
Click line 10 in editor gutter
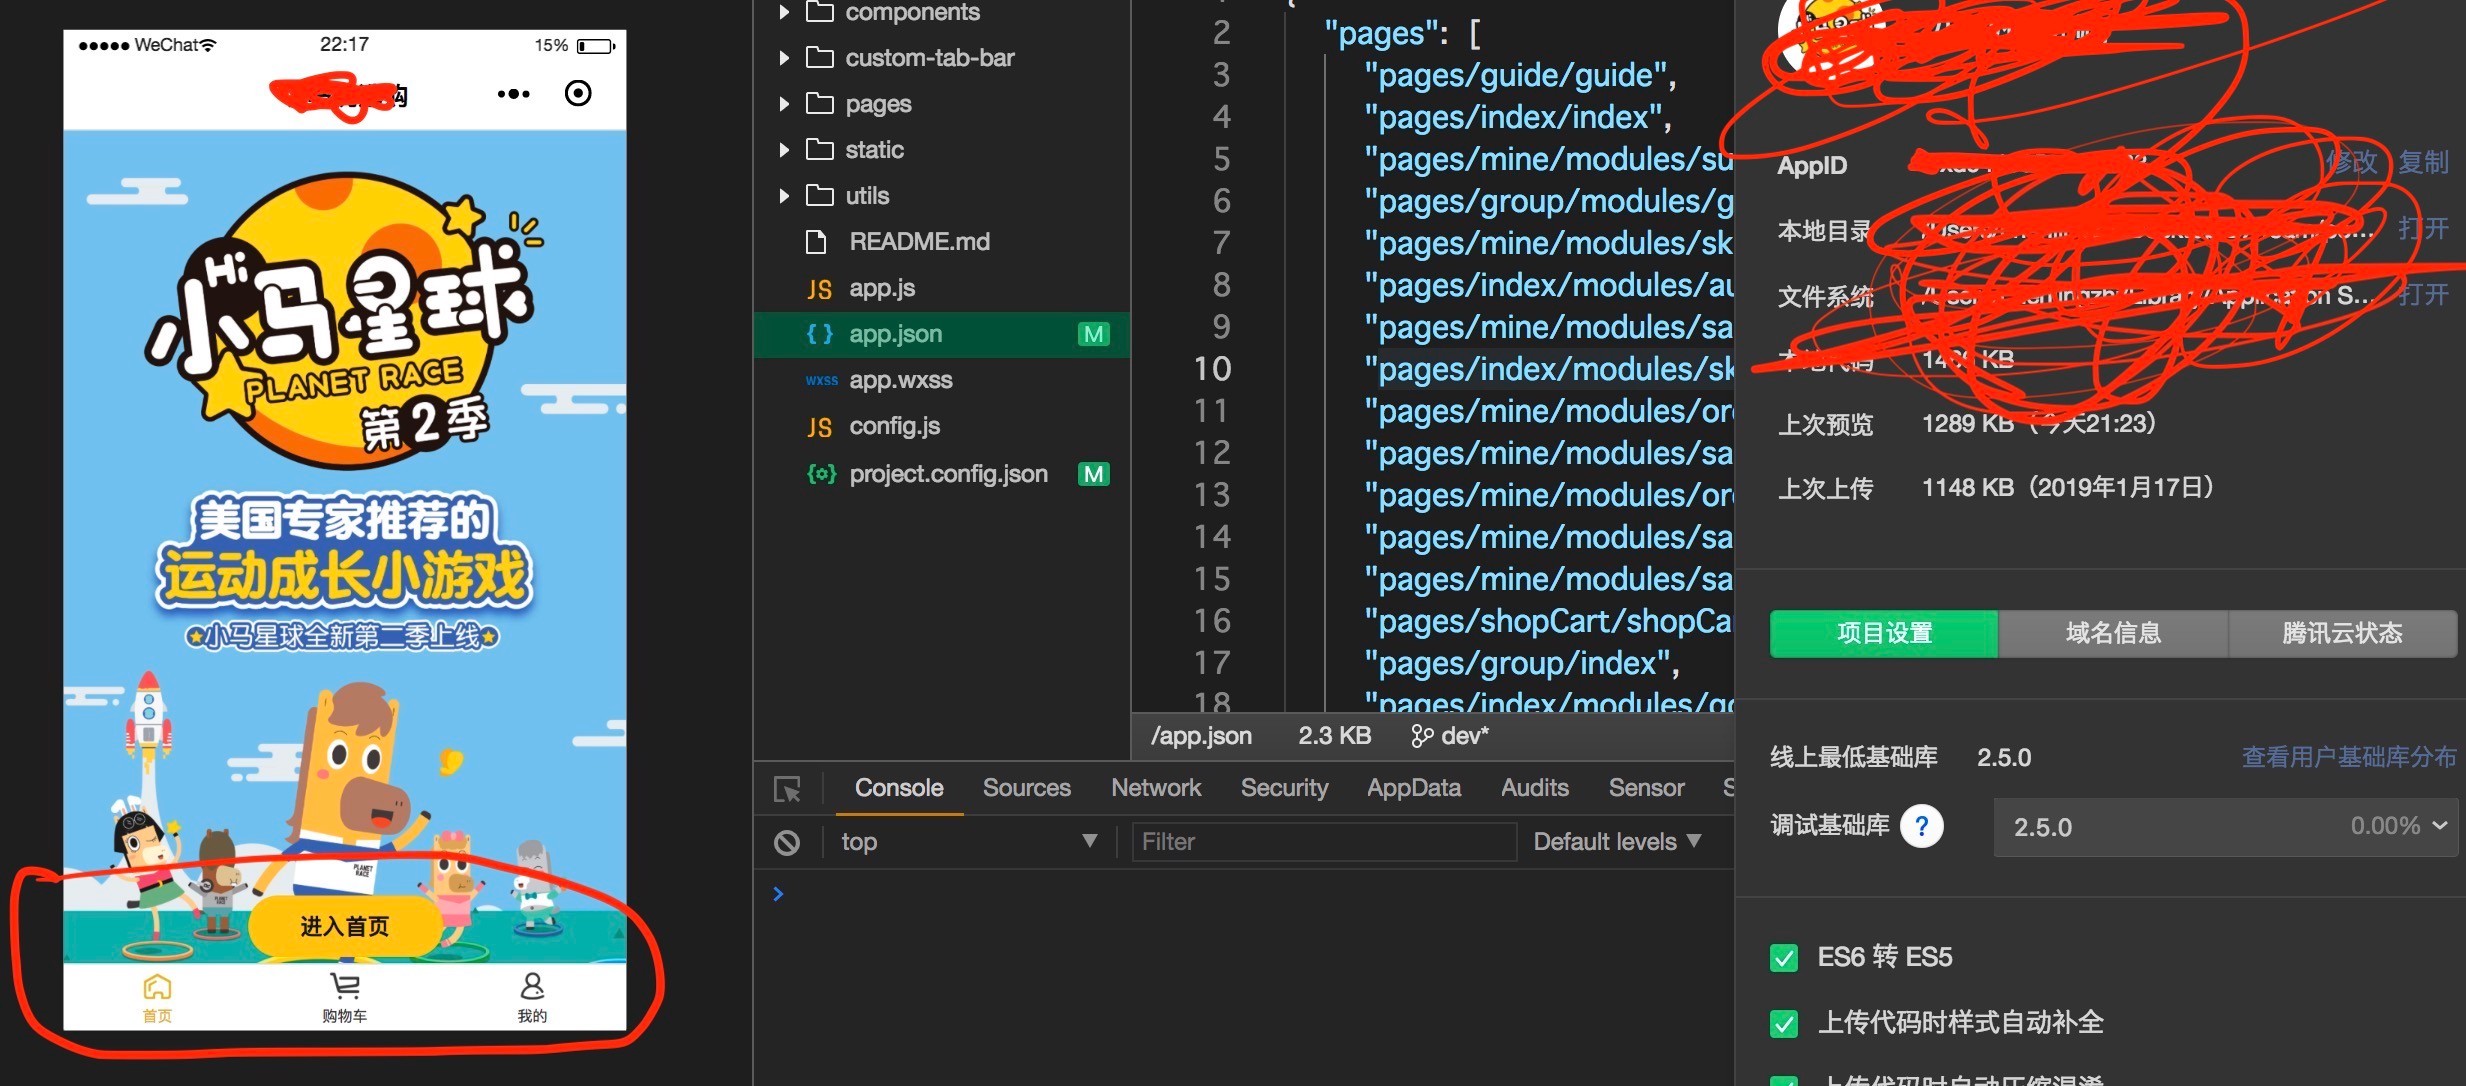[x=1212, y=369]
